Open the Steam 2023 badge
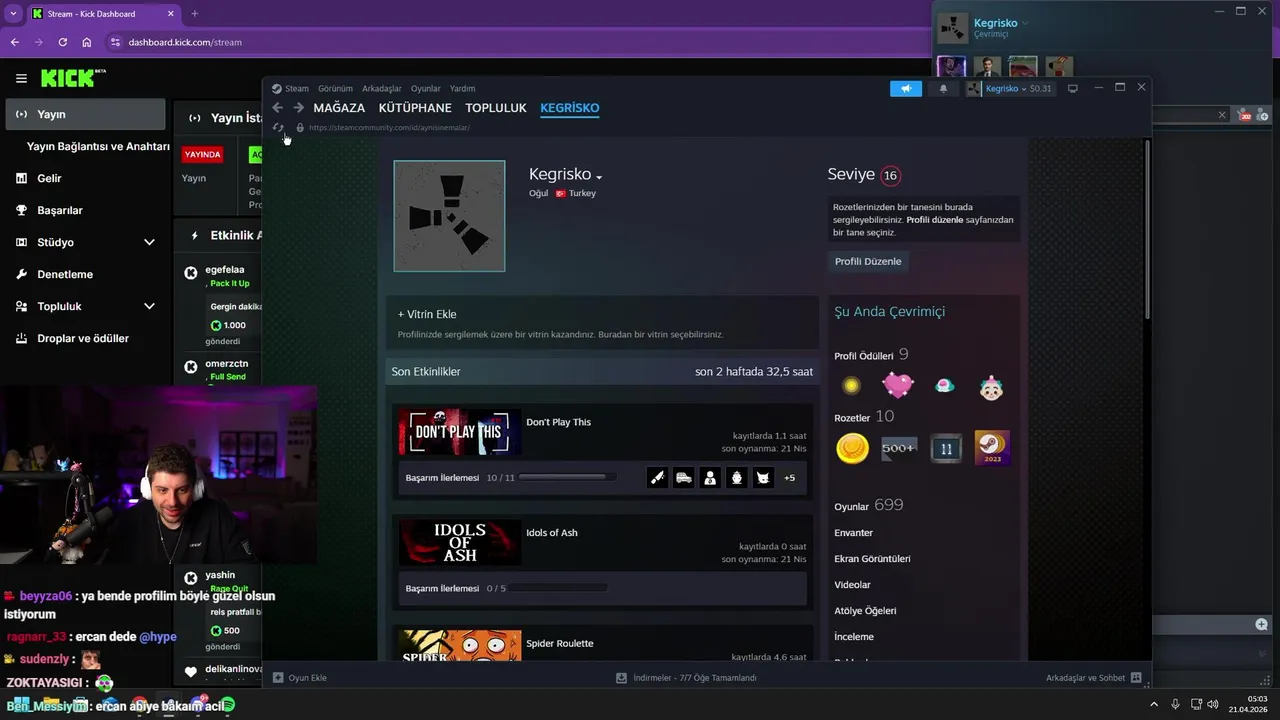 [x=992, y=448]
